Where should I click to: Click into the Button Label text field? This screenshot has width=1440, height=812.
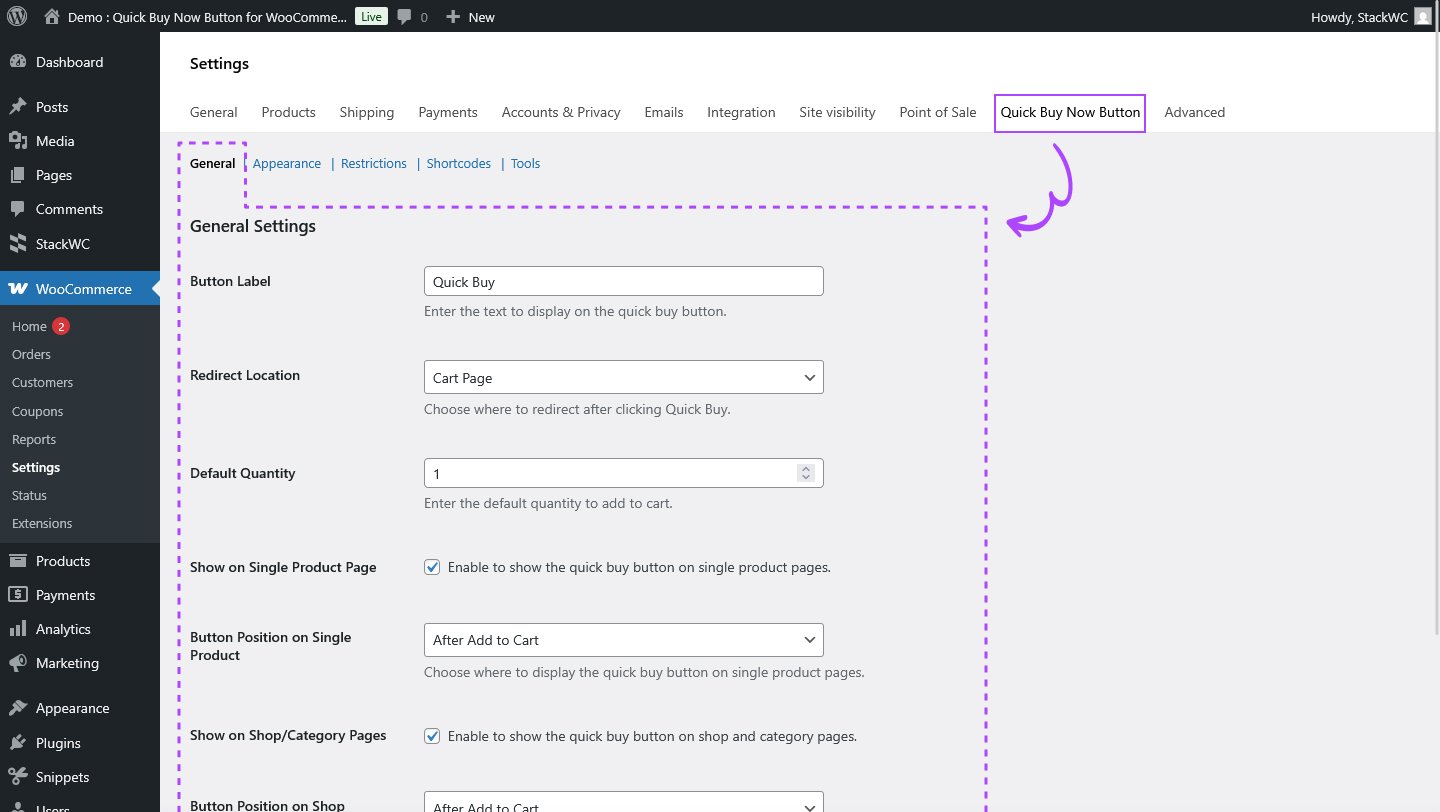tap(623, 282)
